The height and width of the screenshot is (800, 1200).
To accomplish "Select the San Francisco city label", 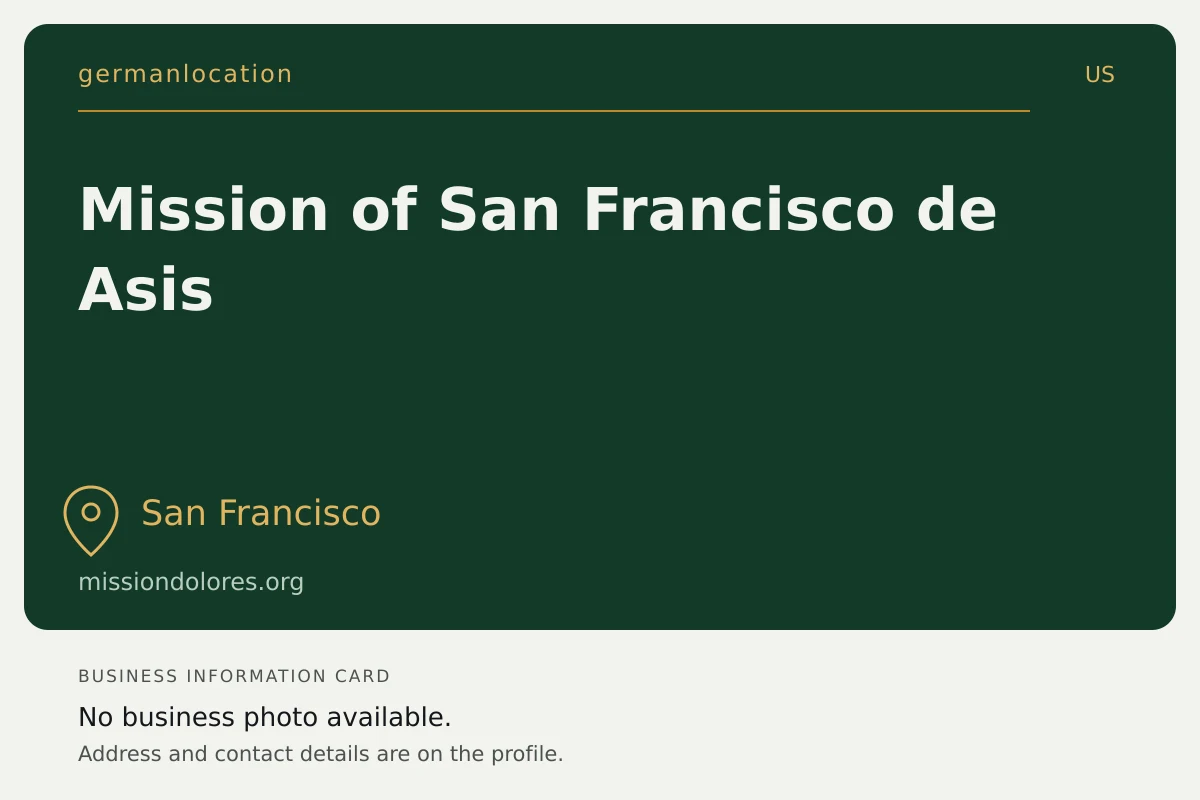I will tap(261, 513).
